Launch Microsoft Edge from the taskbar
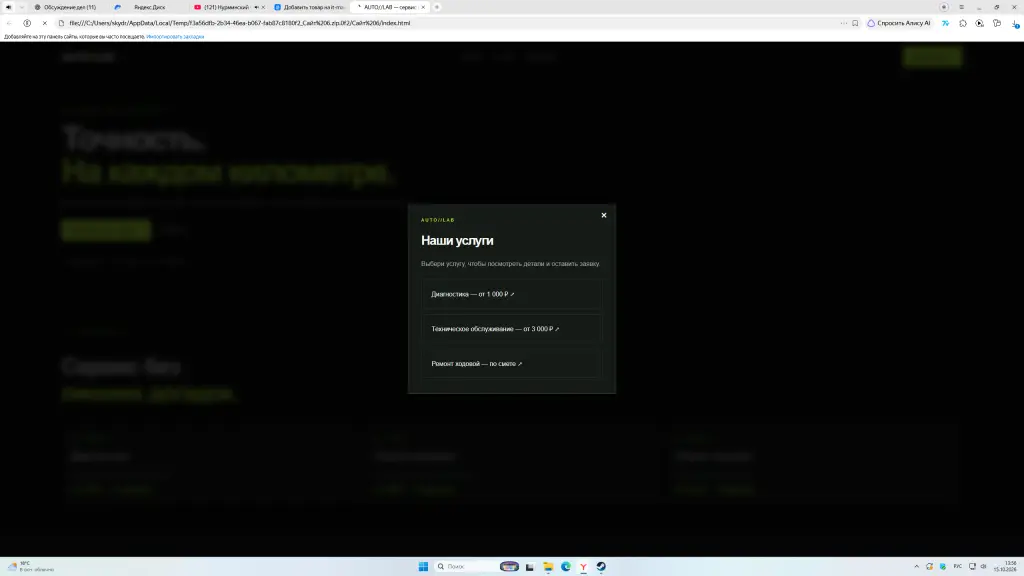 pos(566,566)
